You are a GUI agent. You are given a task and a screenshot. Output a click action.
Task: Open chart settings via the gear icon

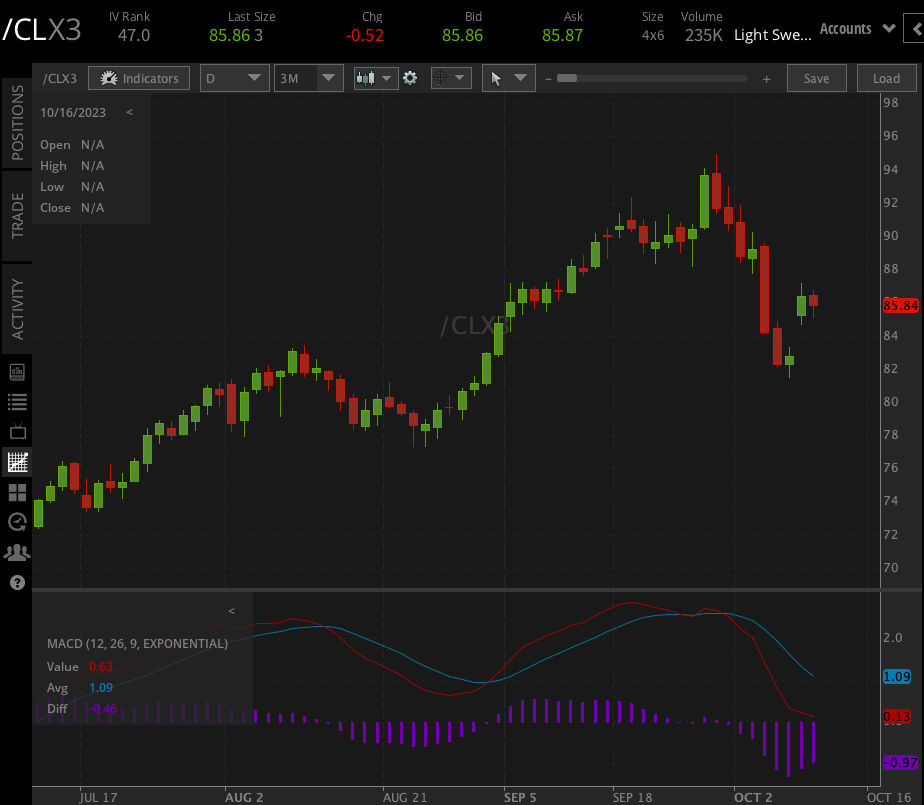click(x=411, y=78)
